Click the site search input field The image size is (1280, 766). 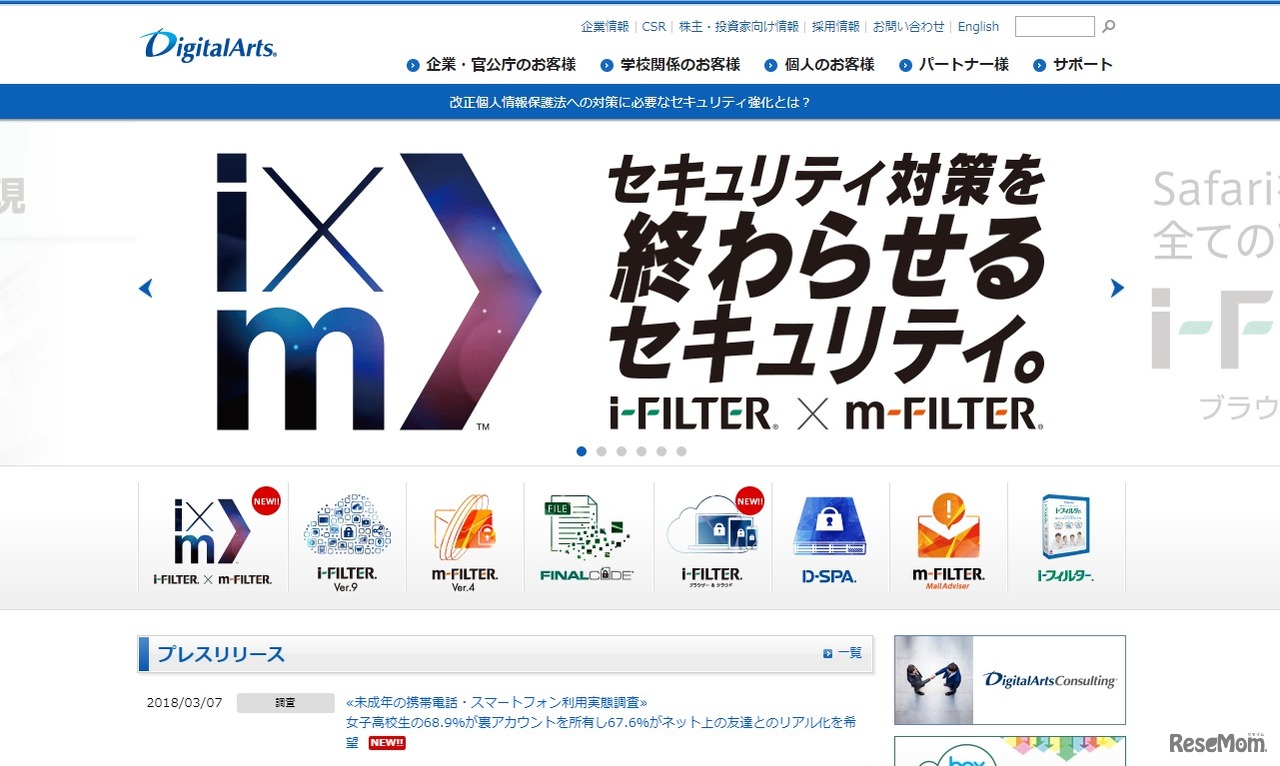[1055, 27]
